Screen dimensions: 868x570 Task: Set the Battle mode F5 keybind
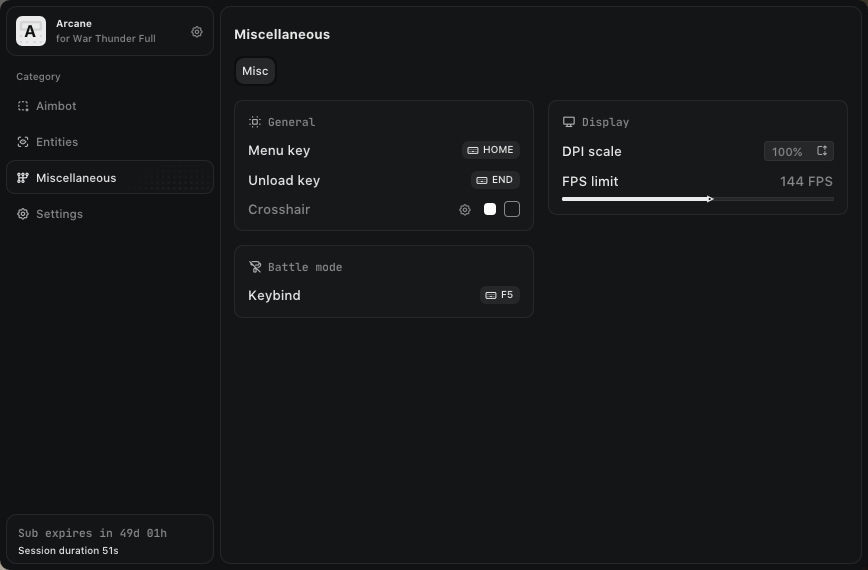click(499, 295)
